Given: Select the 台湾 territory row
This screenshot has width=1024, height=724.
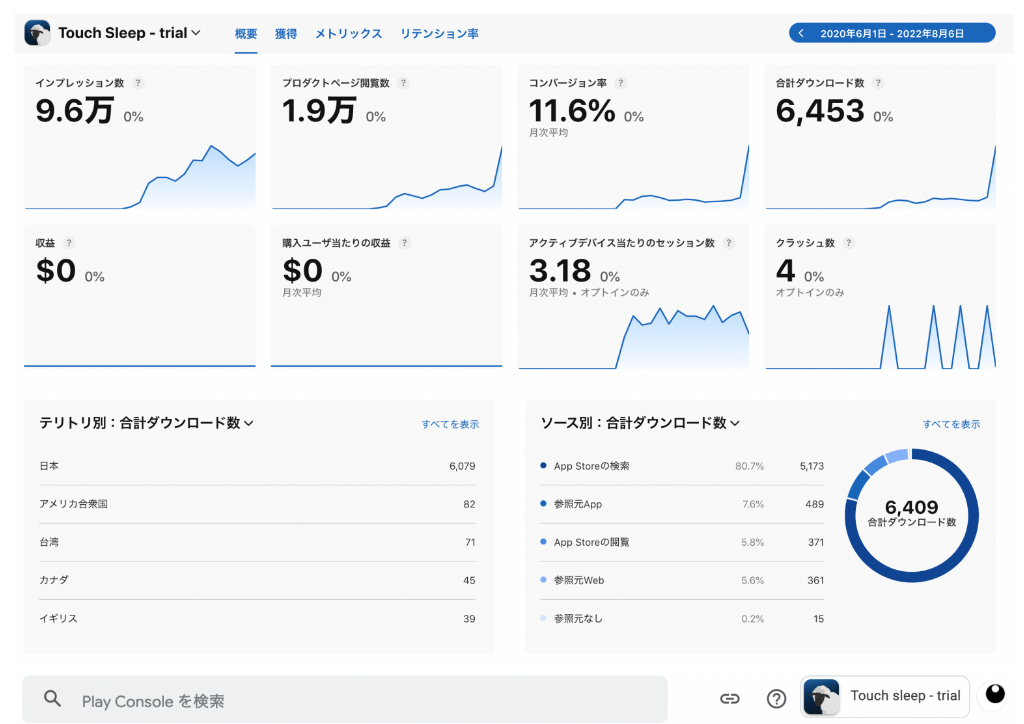Looking at the screenshot, I should pos(257,542).
